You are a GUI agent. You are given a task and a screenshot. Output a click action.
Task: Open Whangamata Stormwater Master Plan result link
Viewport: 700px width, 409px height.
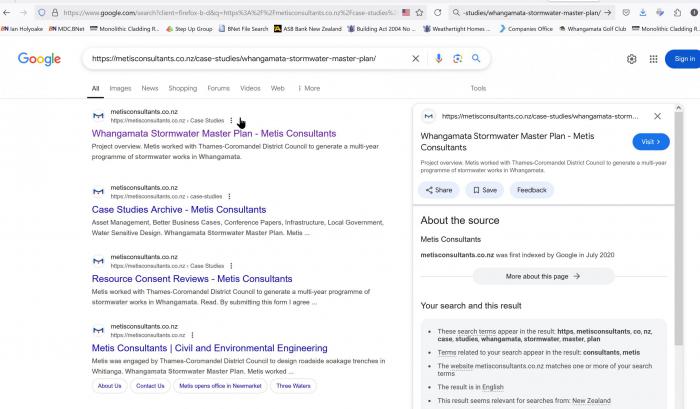(214, 134)
